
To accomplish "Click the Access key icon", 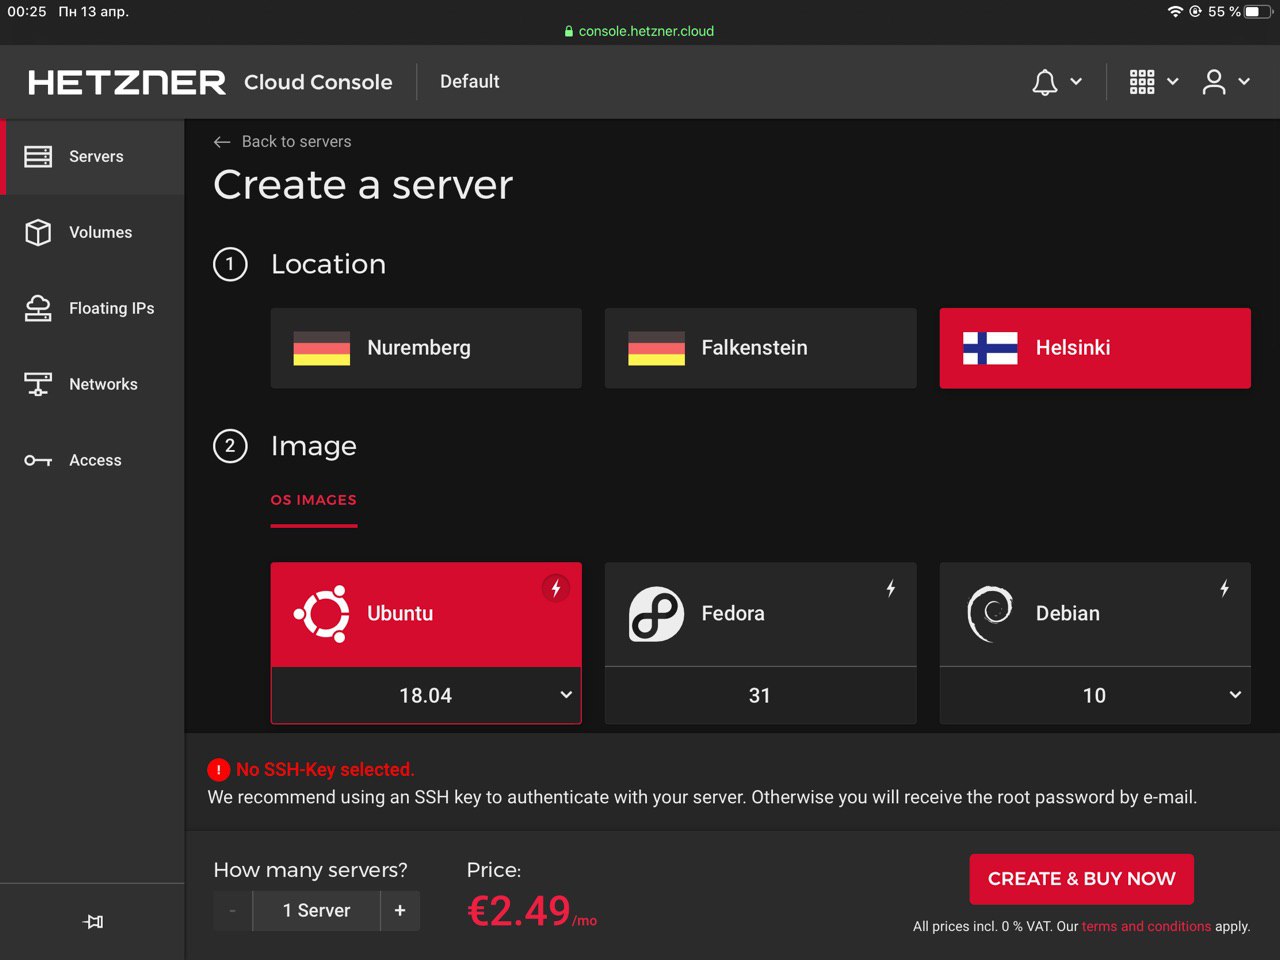I will [38, 460].
